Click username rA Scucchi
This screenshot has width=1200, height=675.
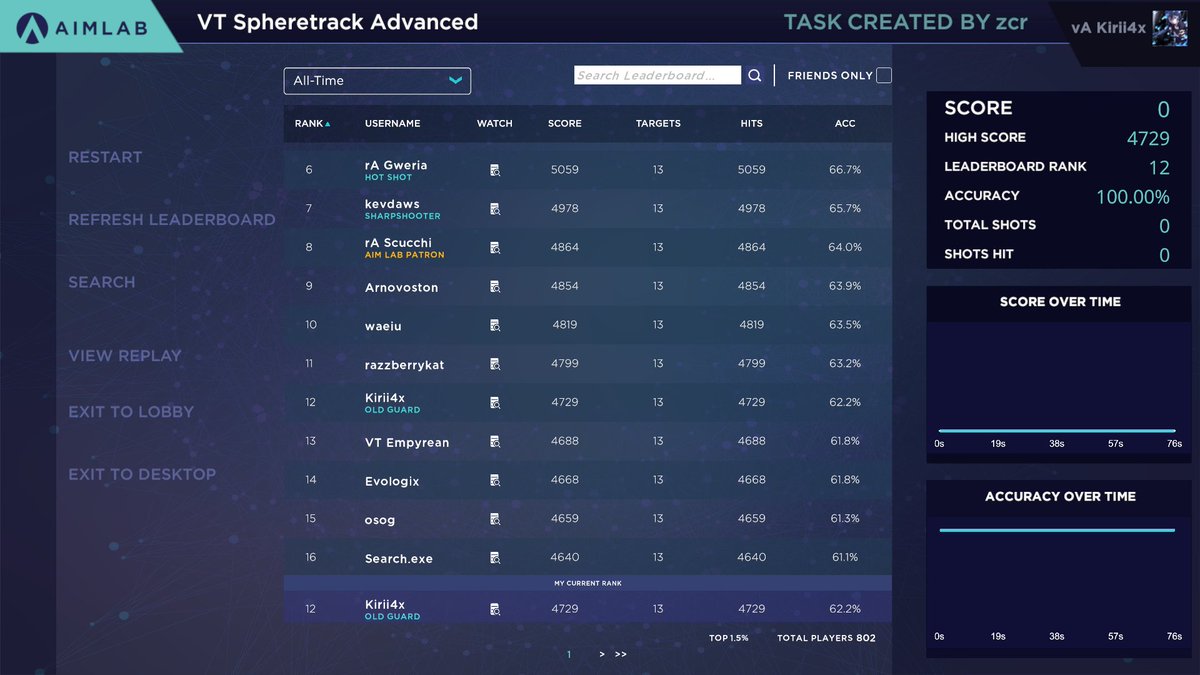pos(398,243)
